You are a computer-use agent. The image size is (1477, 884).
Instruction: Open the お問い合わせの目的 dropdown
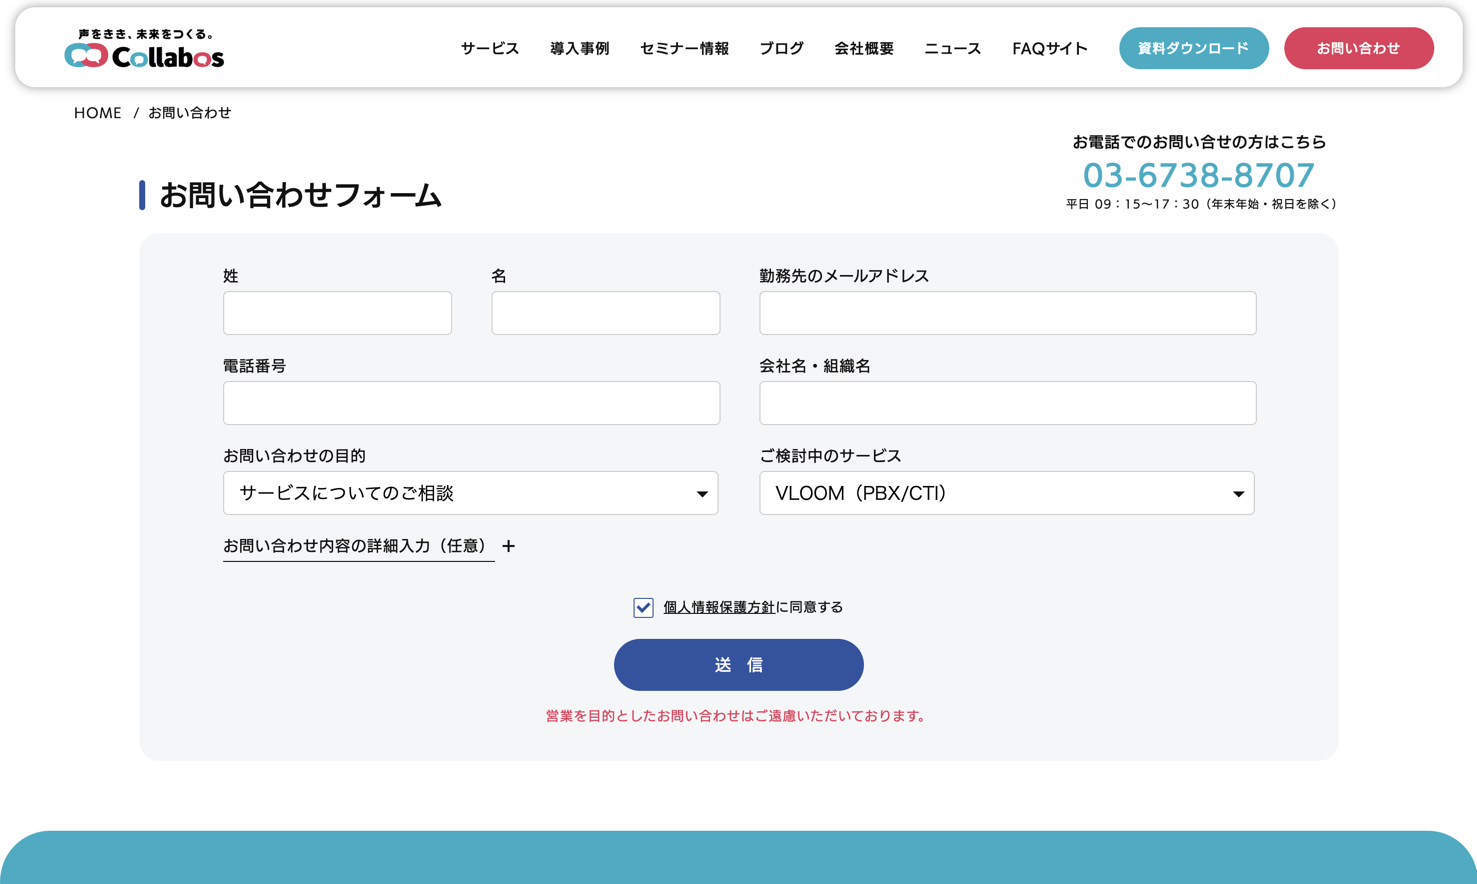470,493
